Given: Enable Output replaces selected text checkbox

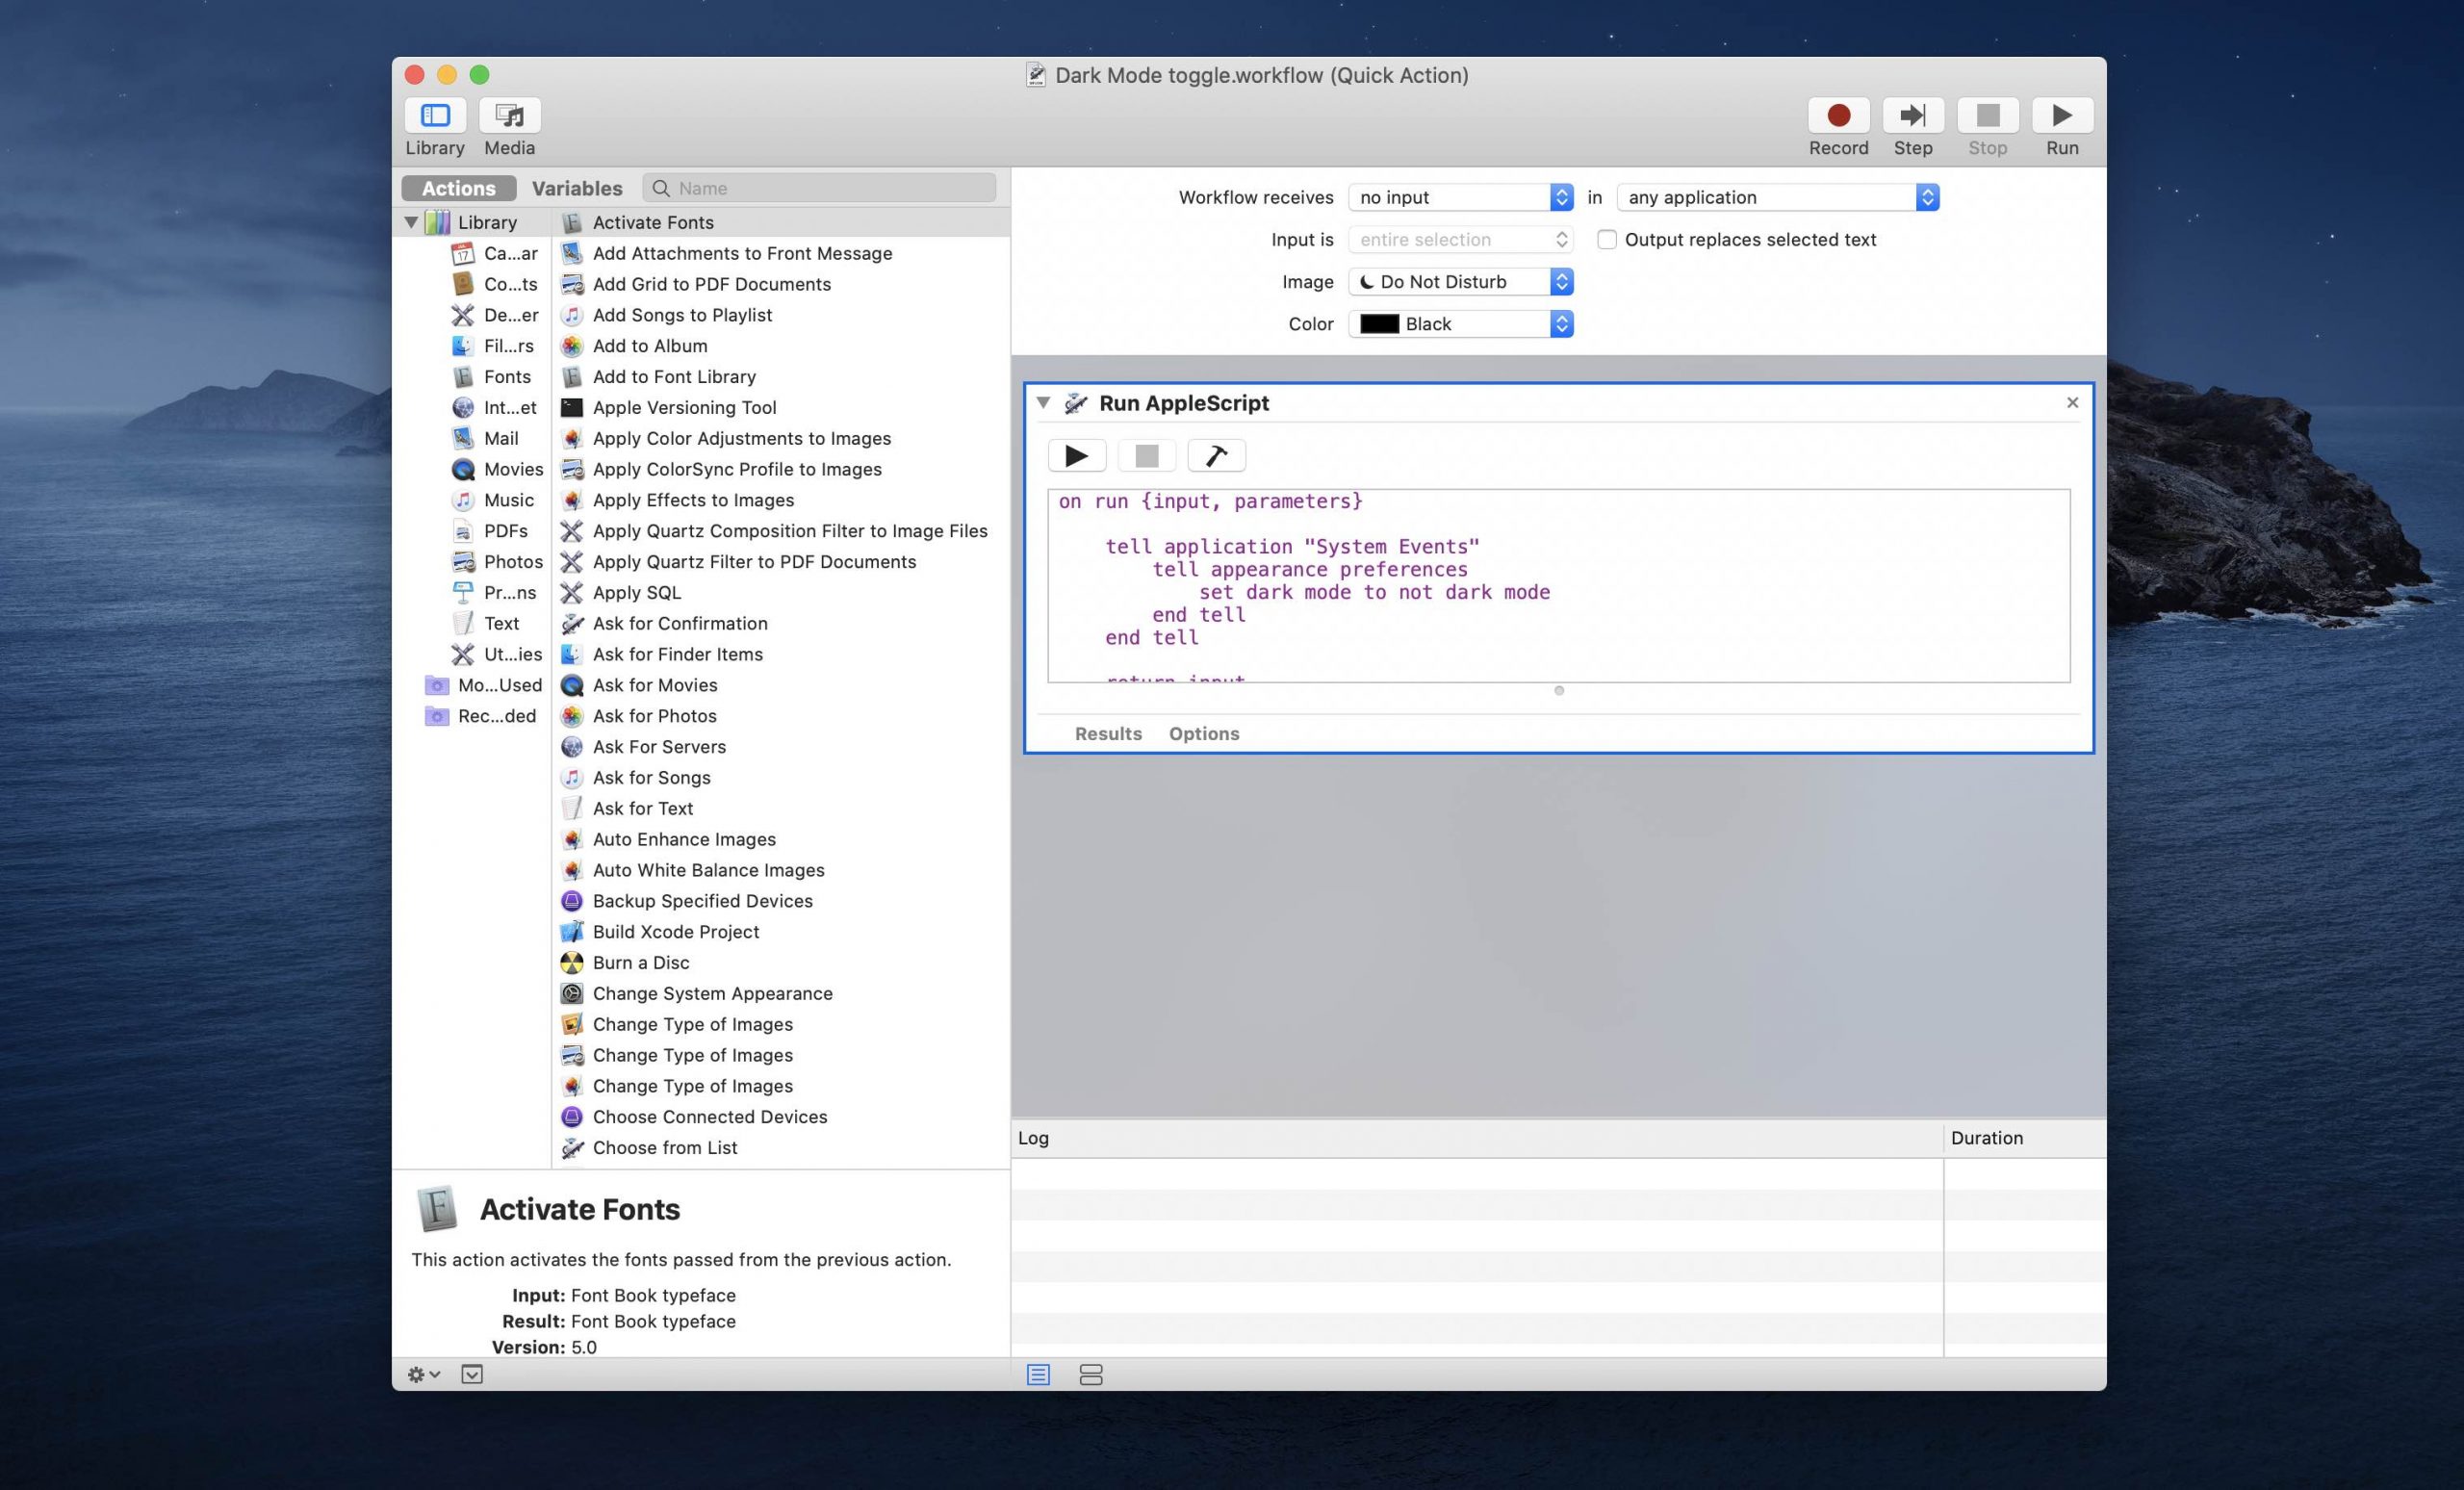Looking at the screenshot, I should pyautogui.click(x=1607, y=240).
